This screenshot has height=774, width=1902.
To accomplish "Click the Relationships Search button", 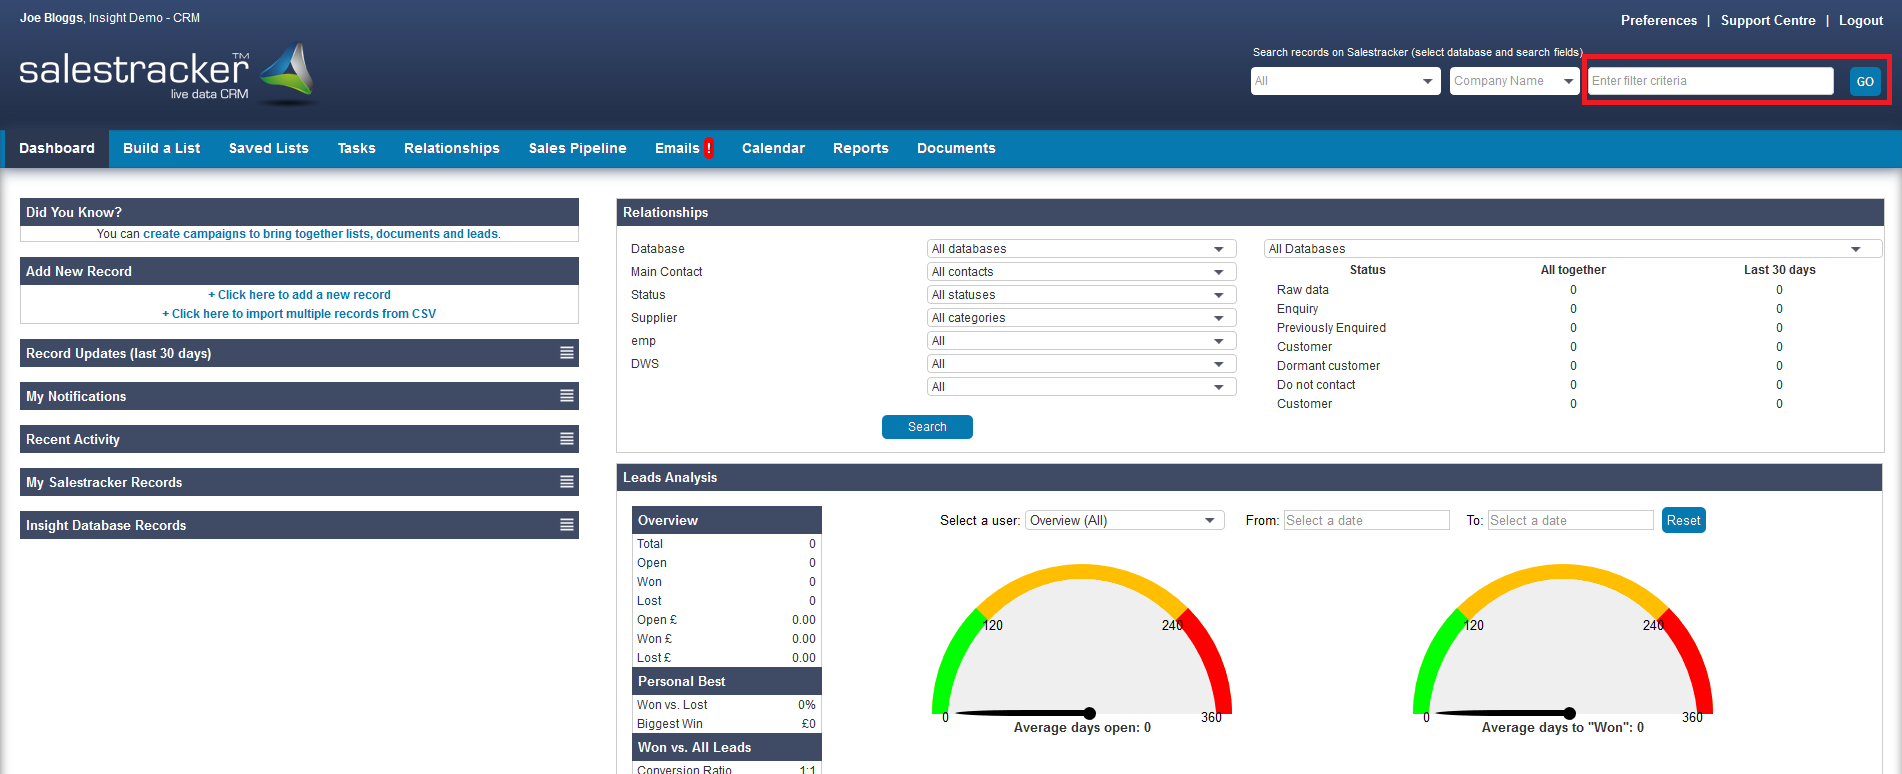I will [927, 427].
